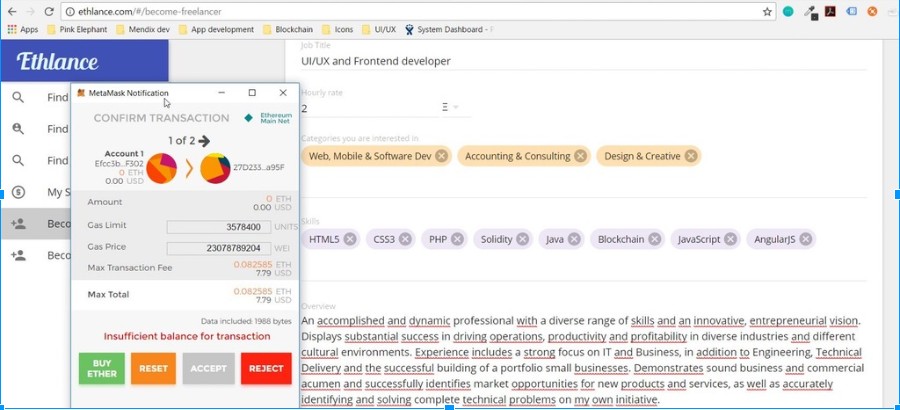Image resolution: width=900 pixels, height=410 pixels.
Task: Click the blue extension icon in the toolbar
Action: (852, 11)
